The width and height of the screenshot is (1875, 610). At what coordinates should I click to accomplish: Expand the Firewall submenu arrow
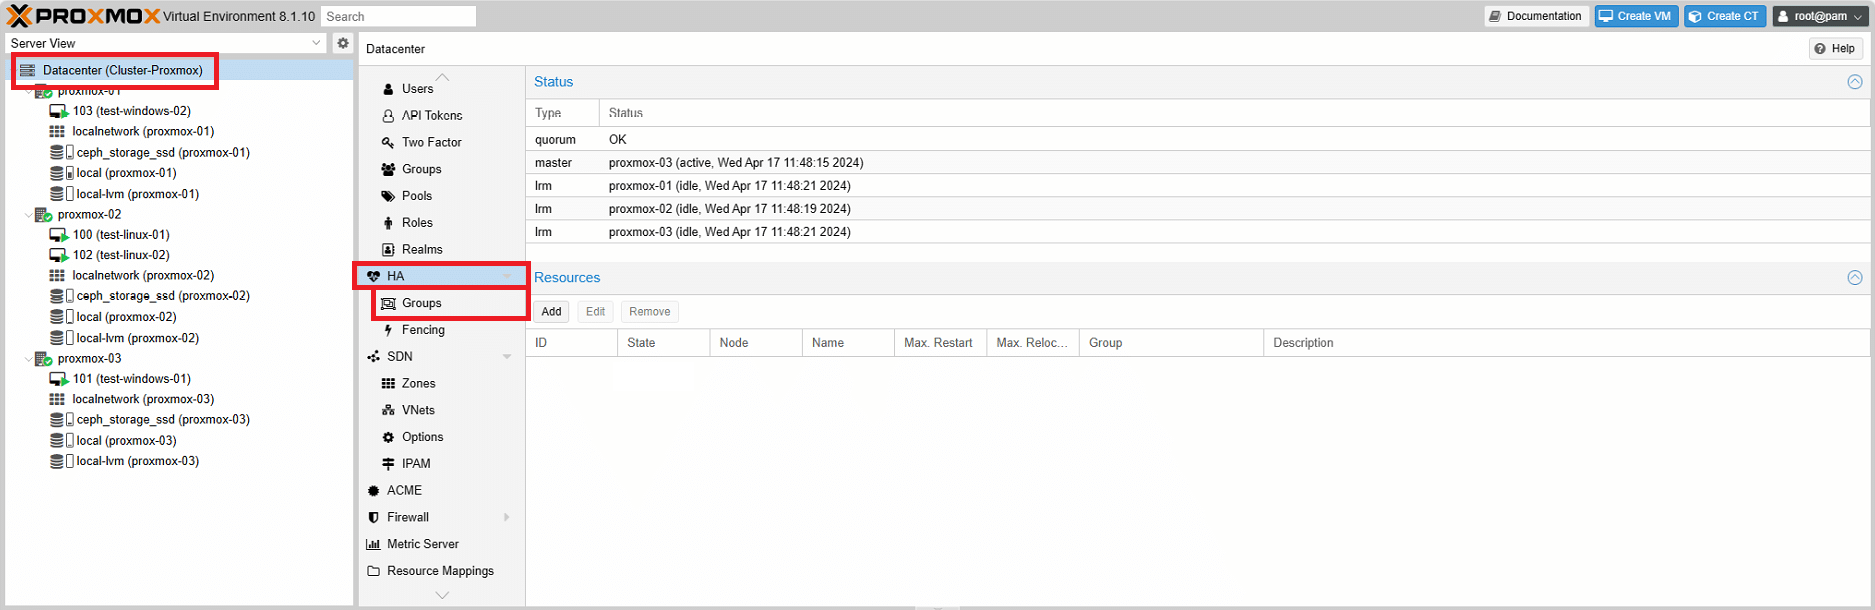507,518
